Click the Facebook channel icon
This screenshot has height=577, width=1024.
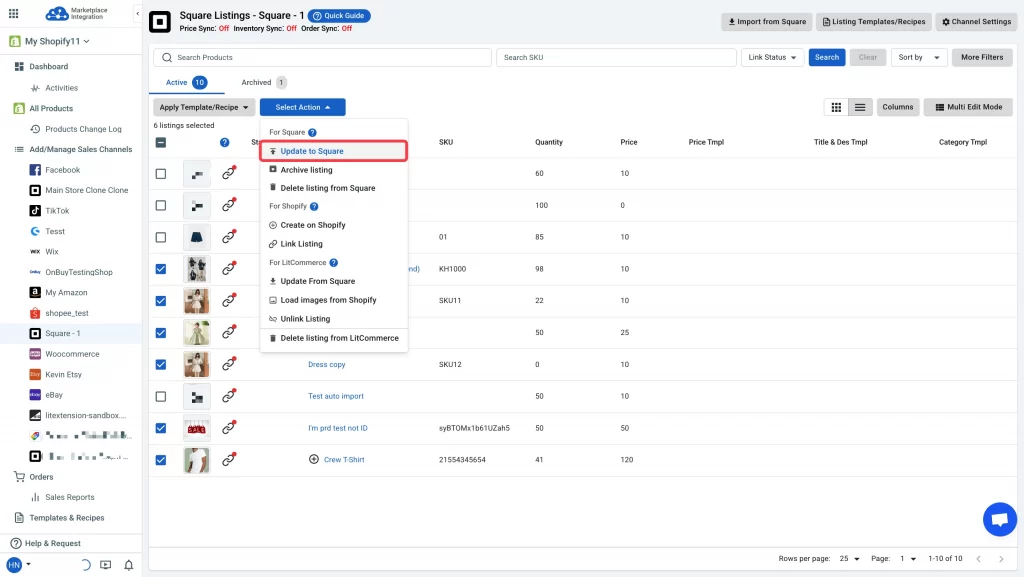pos(35,170)
